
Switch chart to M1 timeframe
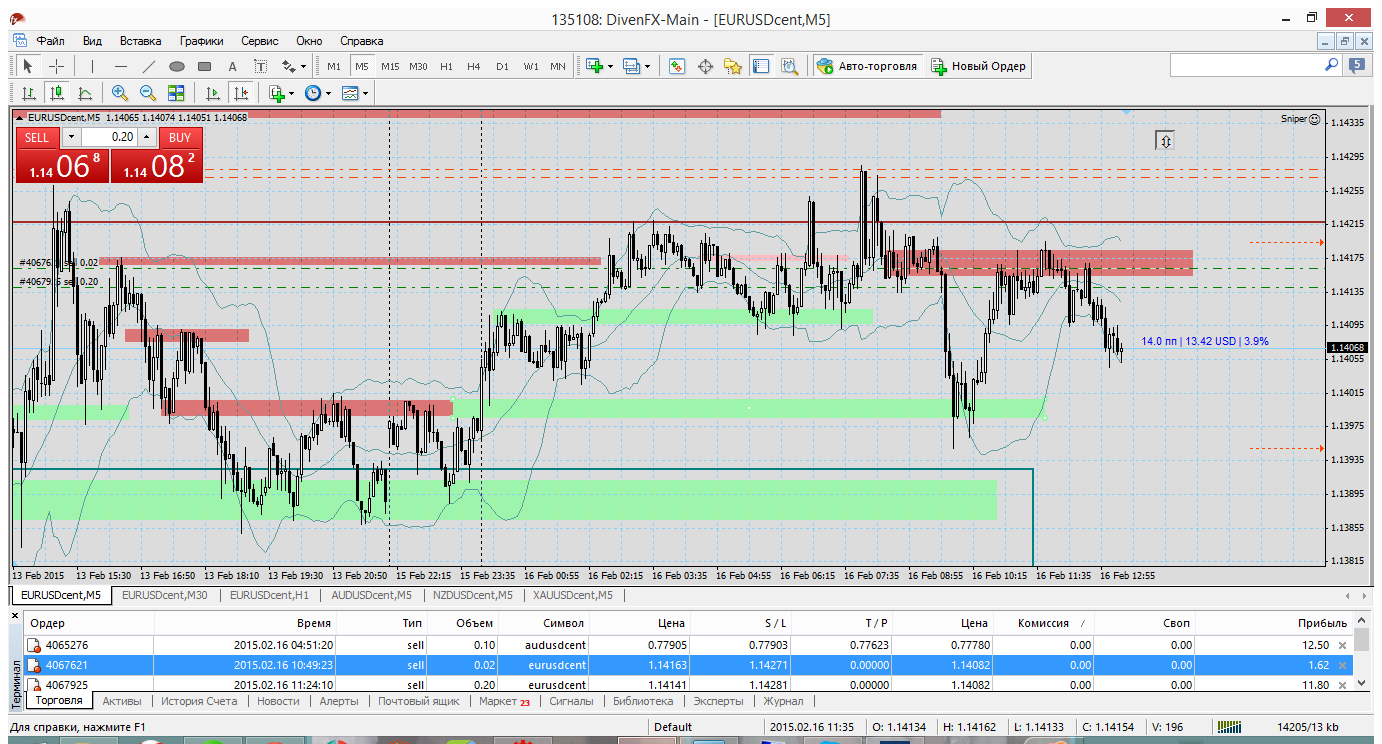334,66
